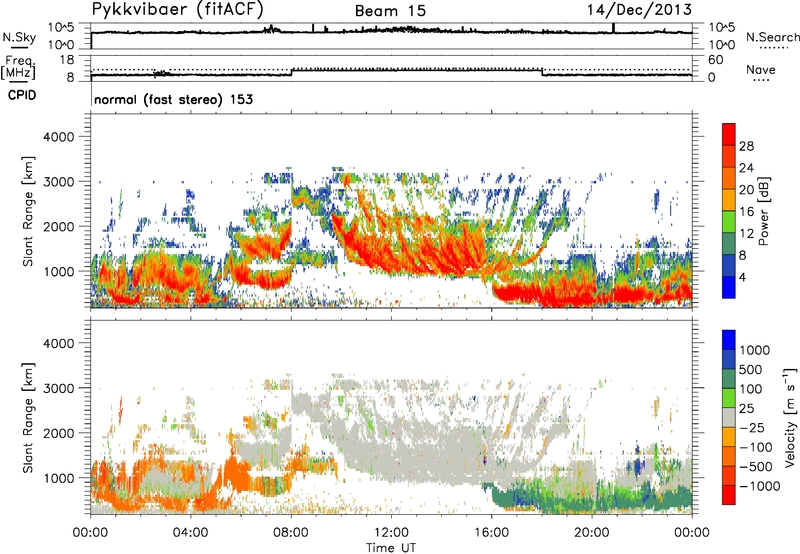This screenshot has width=800, height=554.
Task: Click the Beam 15 label
Action: coord(390,11)
